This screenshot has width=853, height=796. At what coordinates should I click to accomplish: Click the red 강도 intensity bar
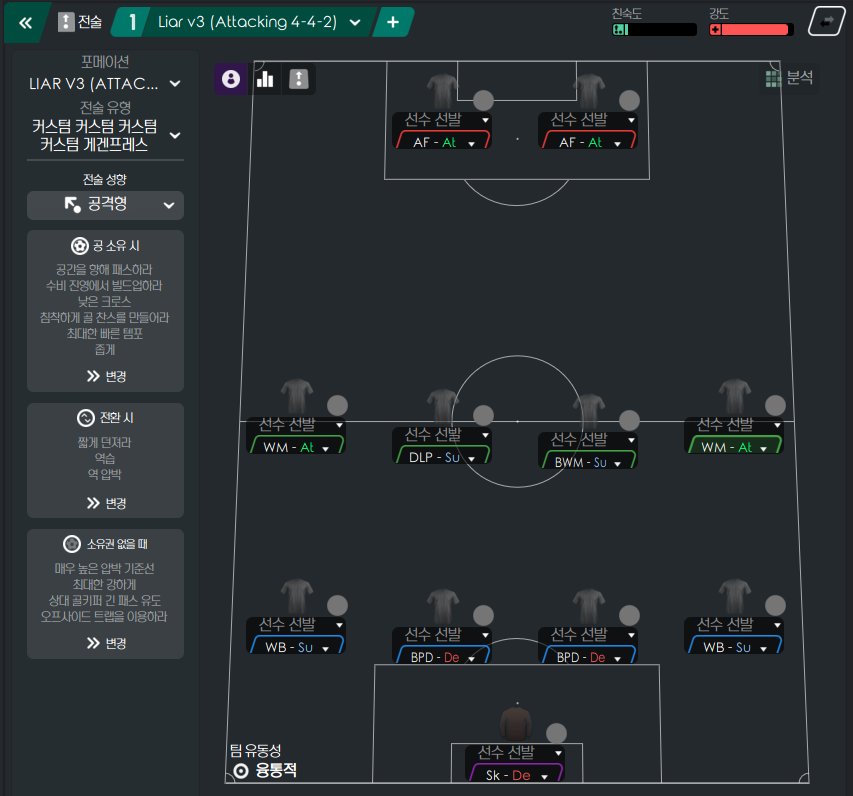pyautogui.click(x=751, y=29)
